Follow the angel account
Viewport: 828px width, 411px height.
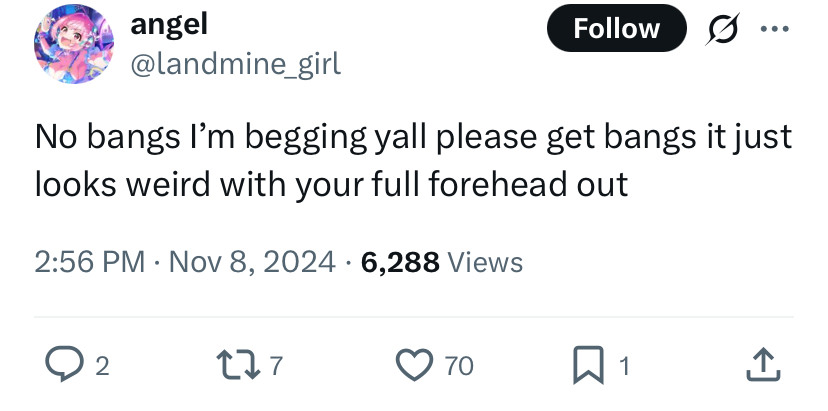pos(616,28)
